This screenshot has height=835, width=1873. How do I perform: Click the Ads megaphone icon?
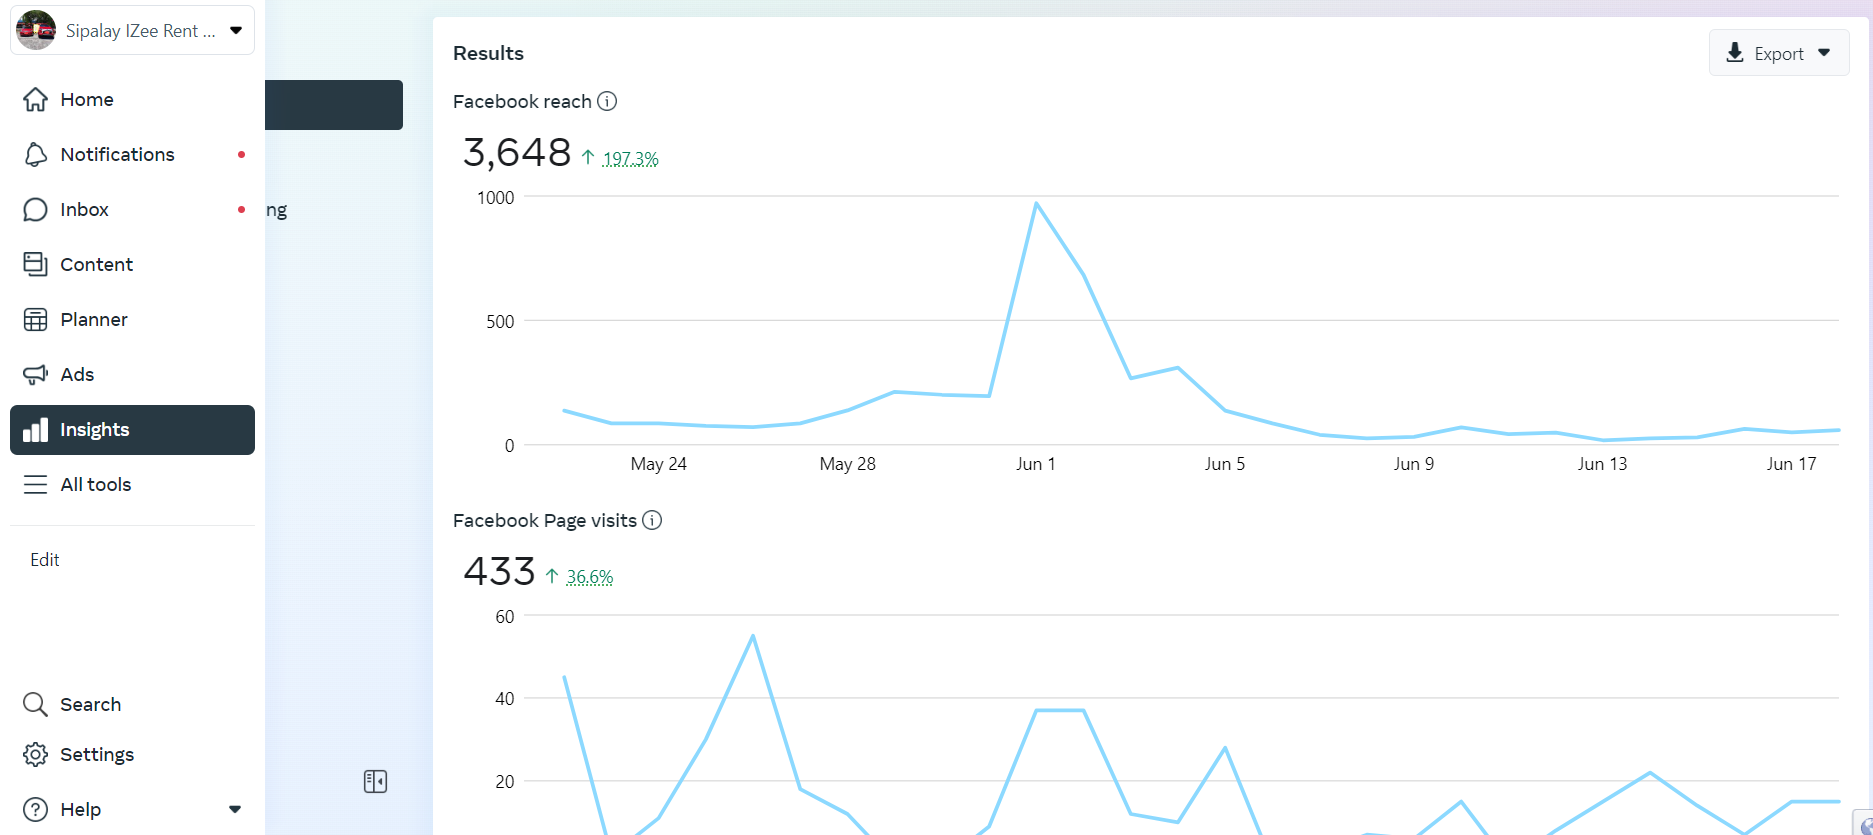(35, 374)
